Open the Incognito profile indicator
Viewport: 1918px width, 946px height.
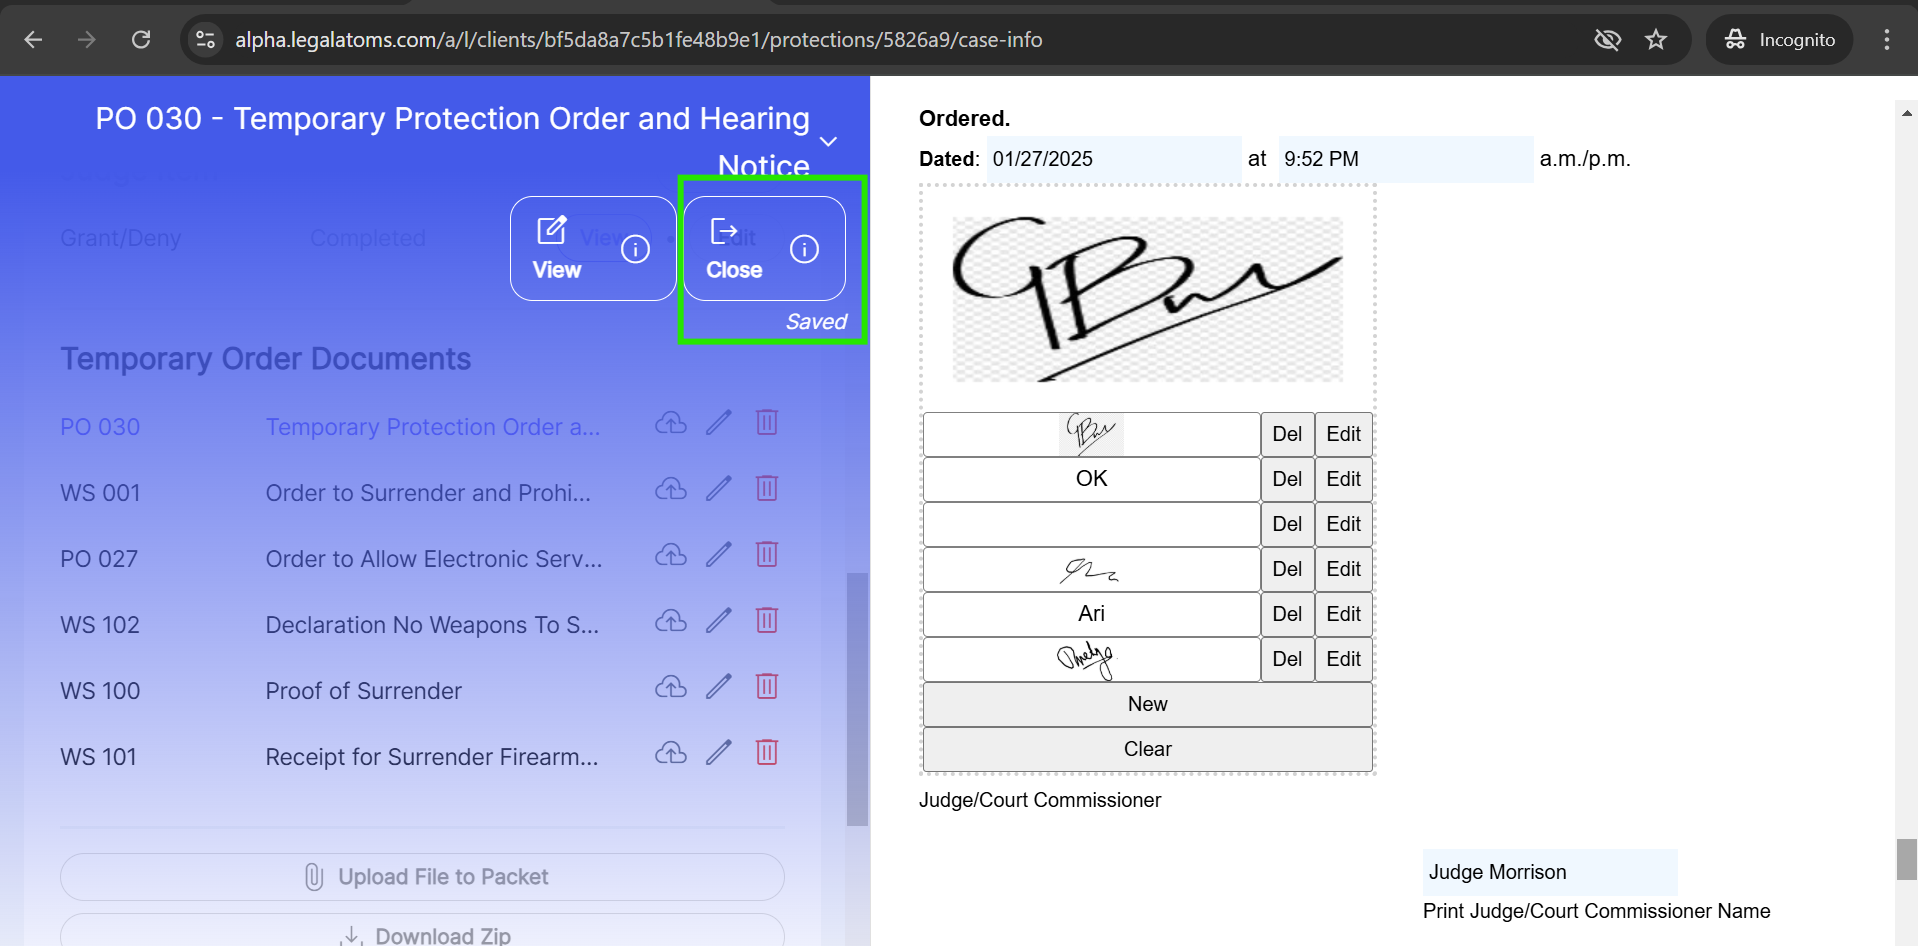1779,39
